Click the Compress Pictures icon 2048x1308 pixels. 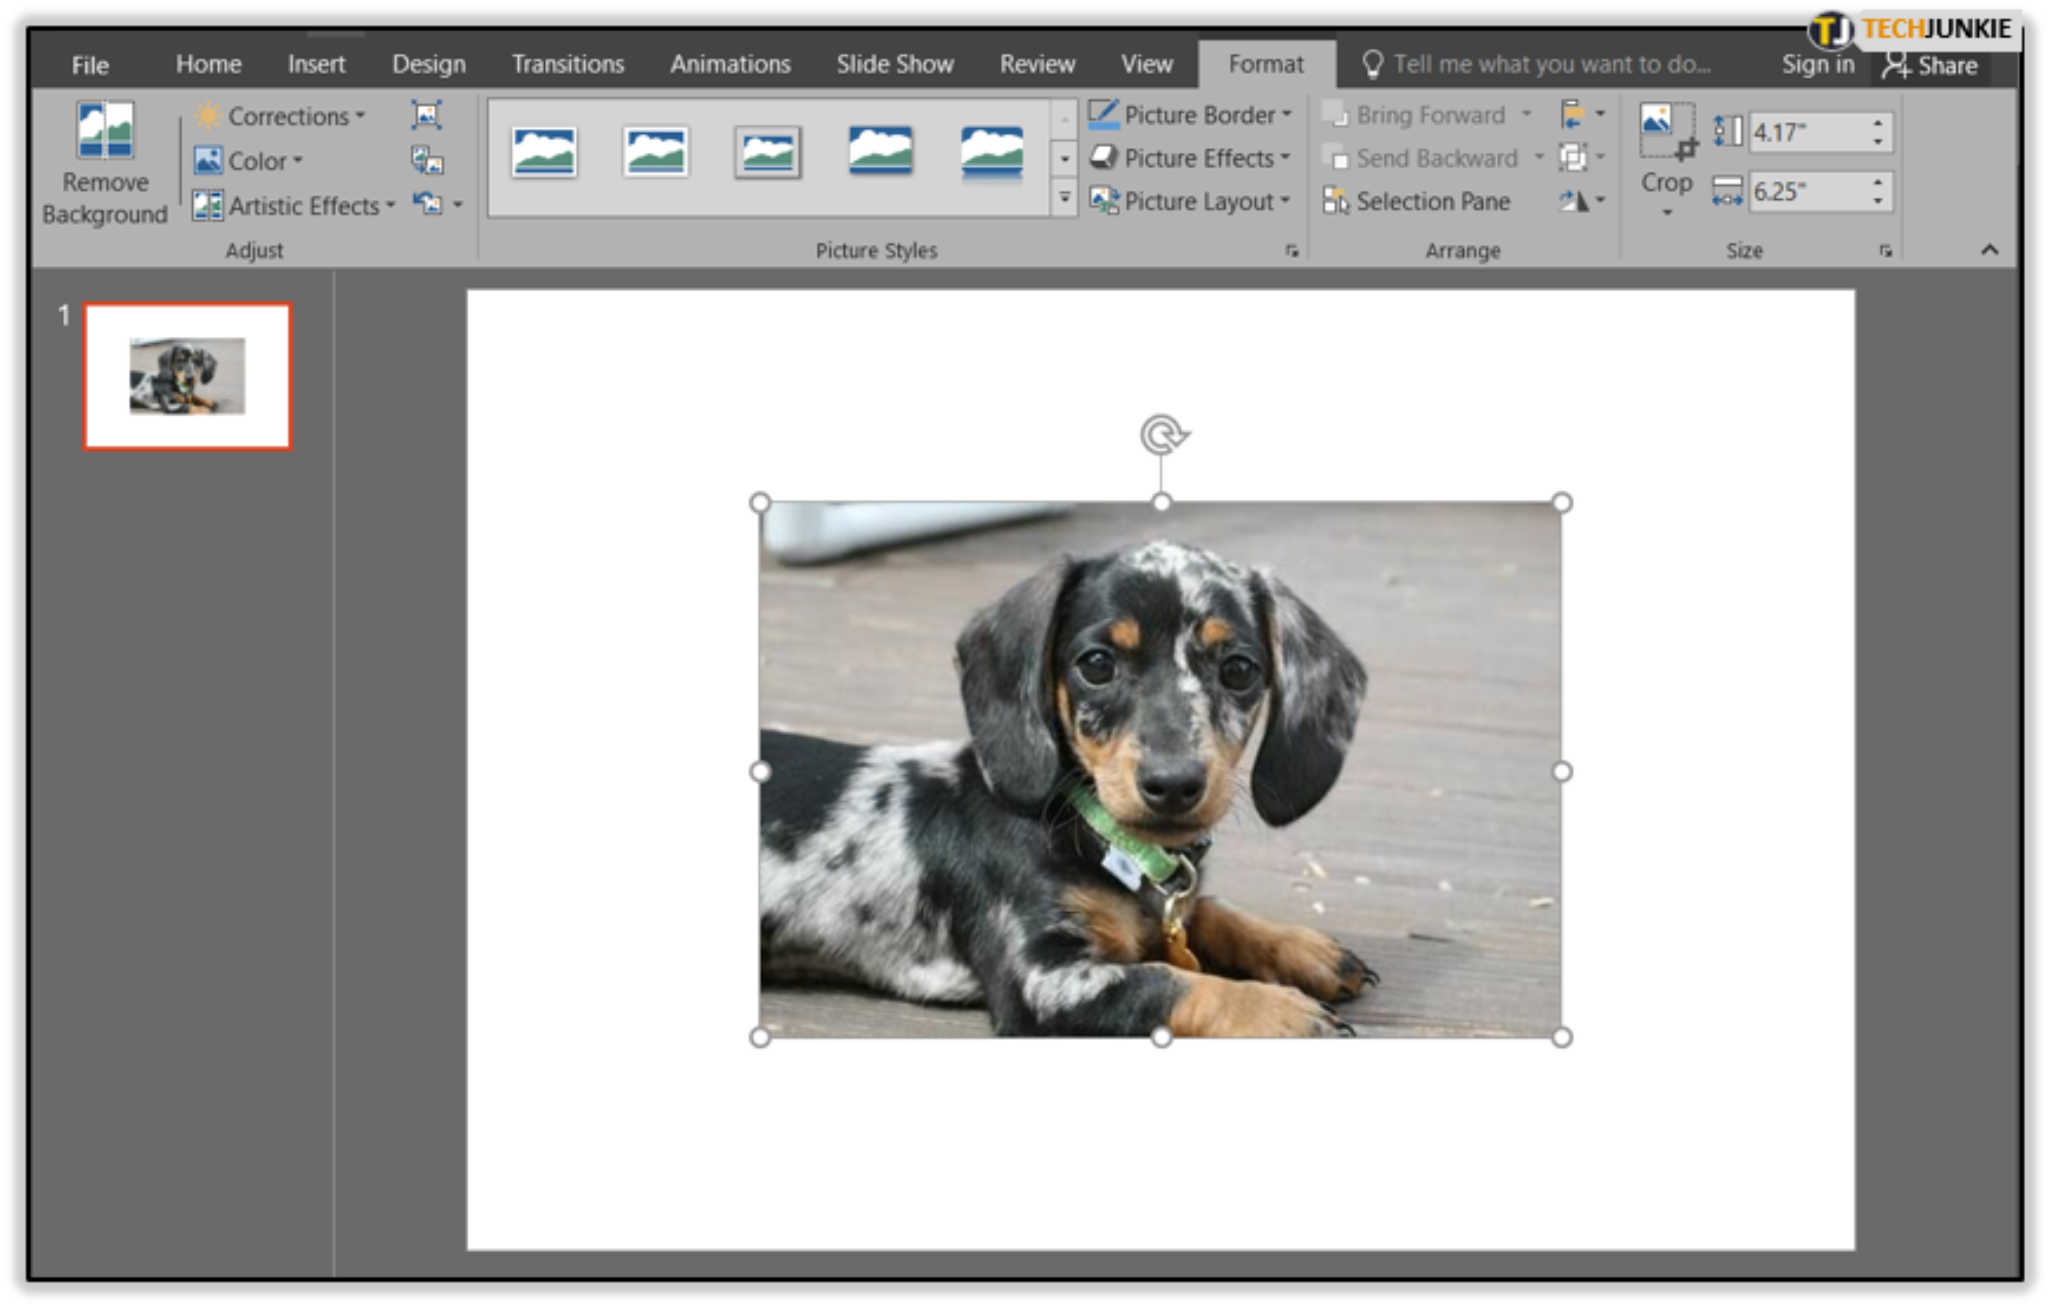point(427,113)
